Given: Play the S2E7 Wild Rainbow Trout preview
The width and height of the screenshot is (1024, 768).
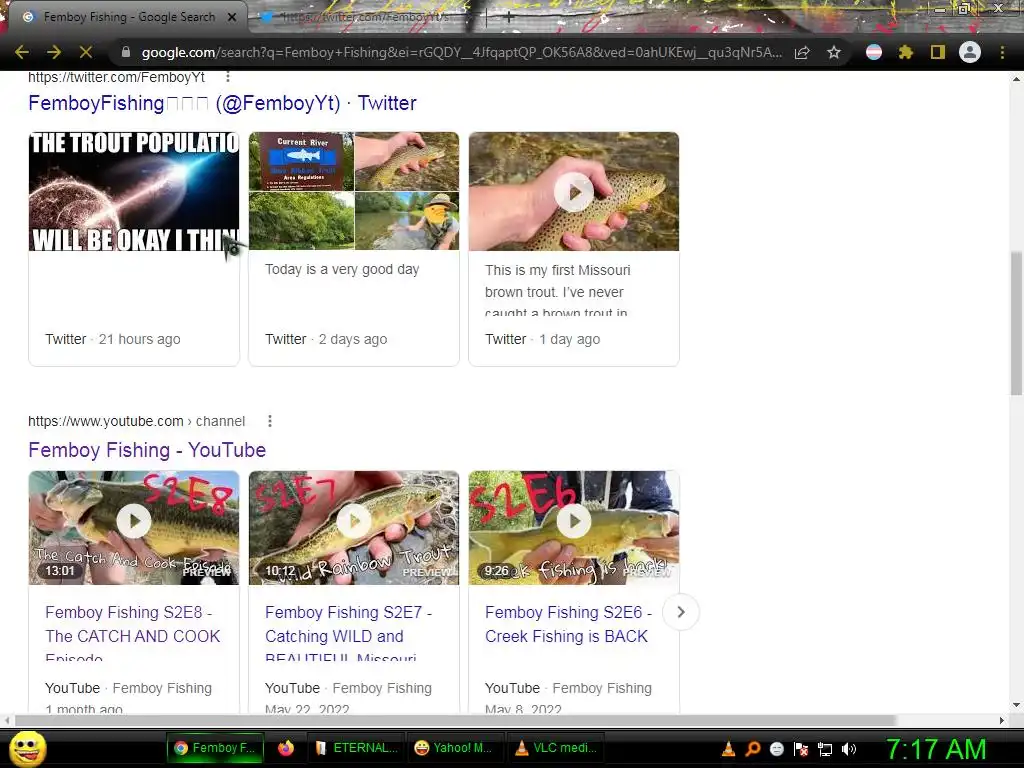Looking at the screenshot, I should pos(354,521).
